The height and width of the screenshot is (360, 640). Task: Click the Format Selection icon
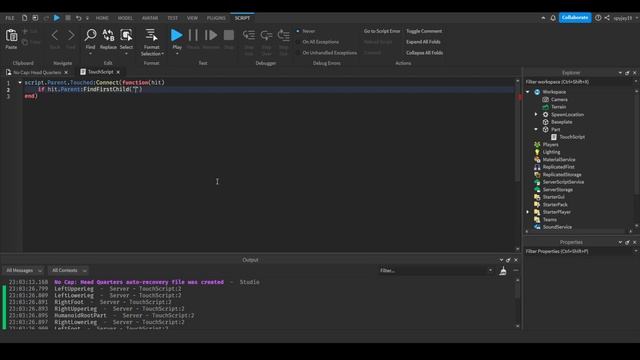click(151, 35)
